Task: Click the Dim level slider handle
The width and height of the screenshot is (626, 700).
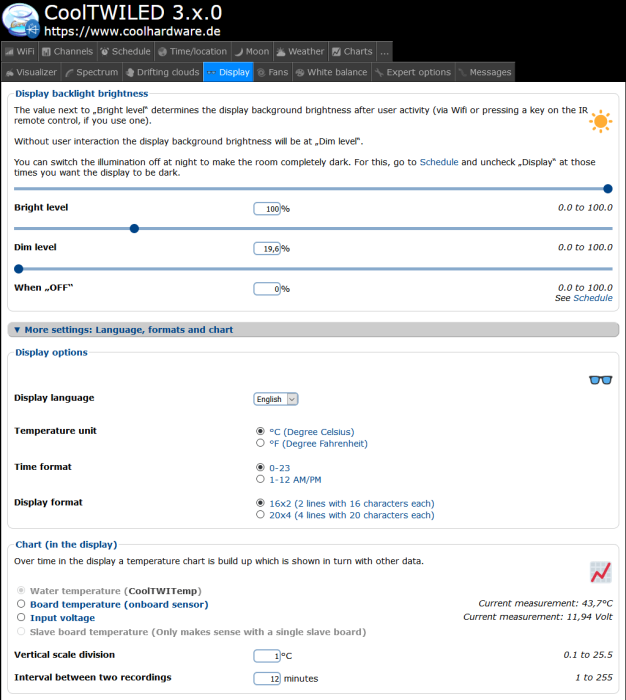Action: pos(134,228)
